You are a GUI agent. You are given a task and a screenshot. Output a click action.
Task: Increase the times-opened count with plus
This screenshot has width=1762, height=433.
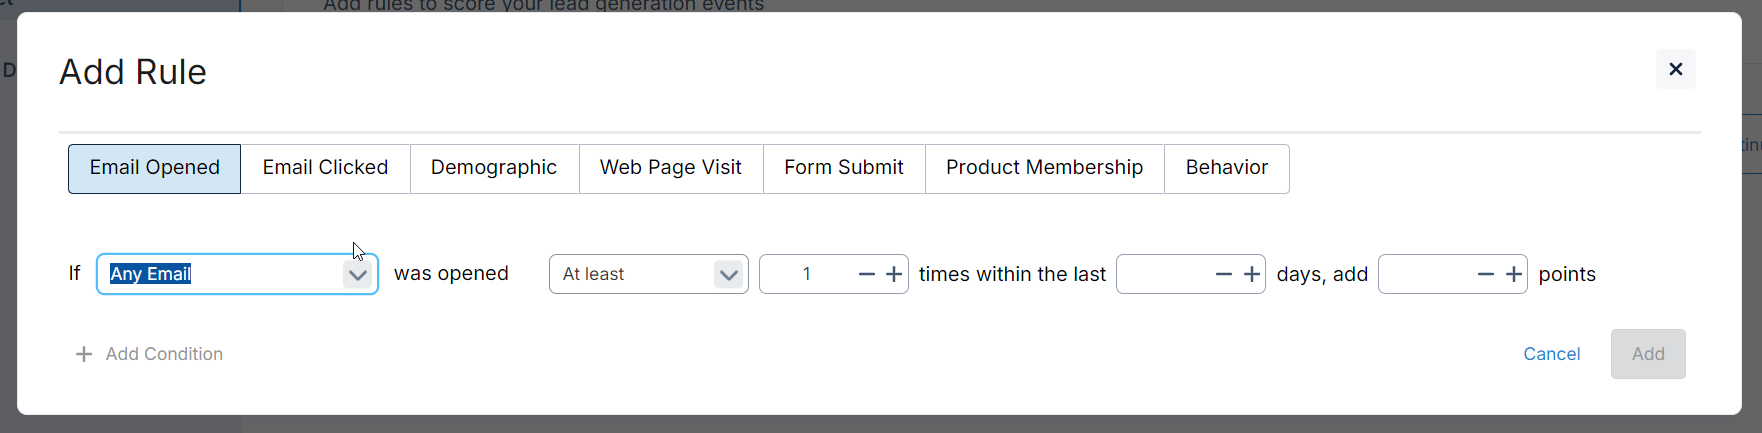coord(894,274)
